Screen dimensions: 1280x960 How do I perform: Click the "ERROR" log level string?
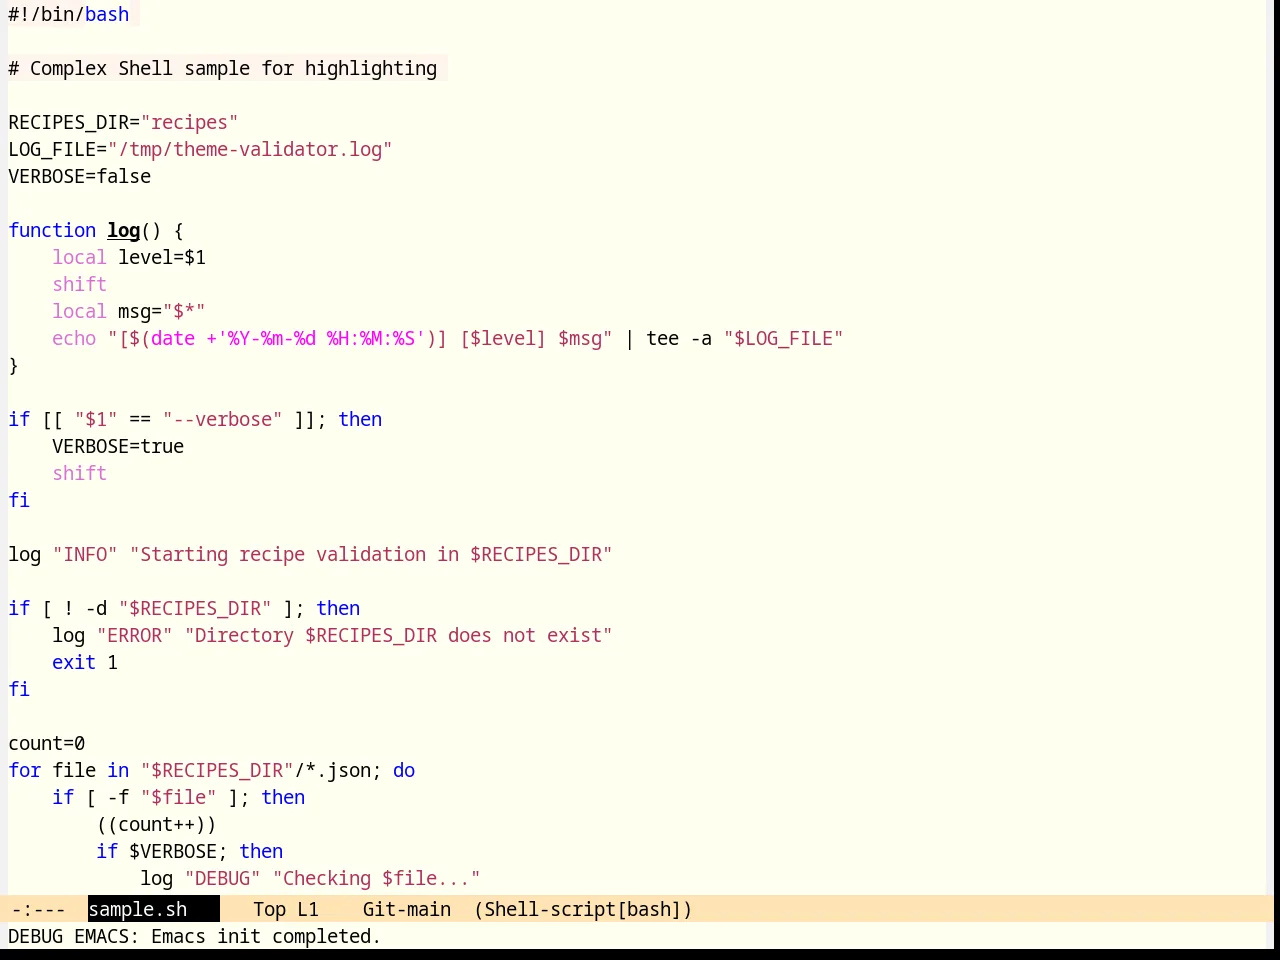[x=135, y=635]
